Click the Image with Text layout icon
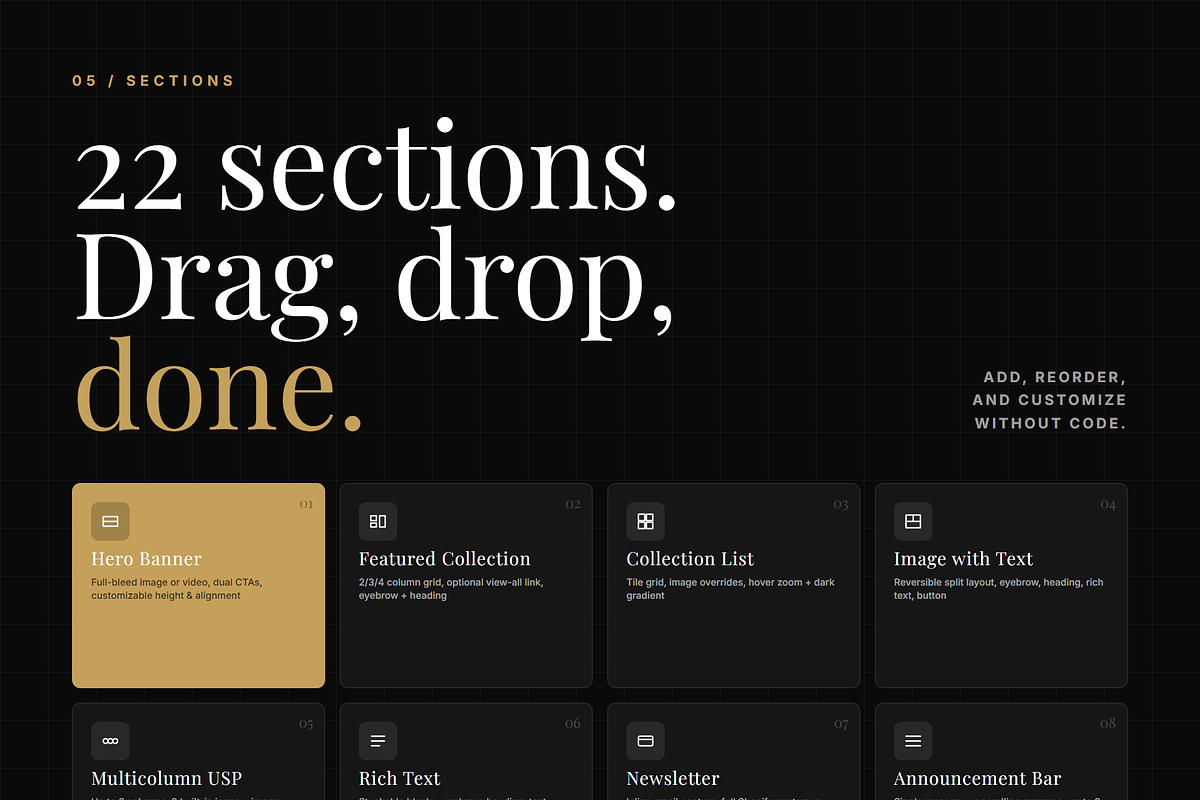The width and height of the screenshot is (1200, 800). point(913,521)
